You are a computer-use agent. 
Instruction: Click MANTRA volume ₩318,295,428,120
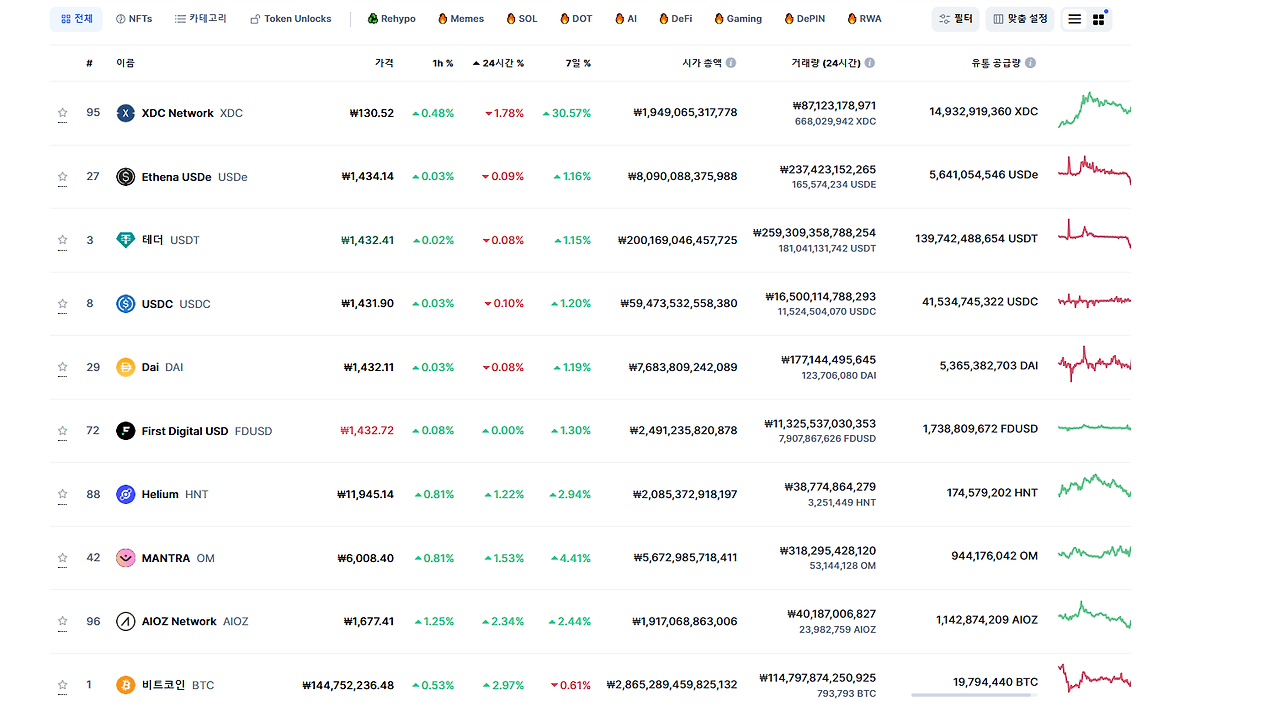tap(828, 550)
